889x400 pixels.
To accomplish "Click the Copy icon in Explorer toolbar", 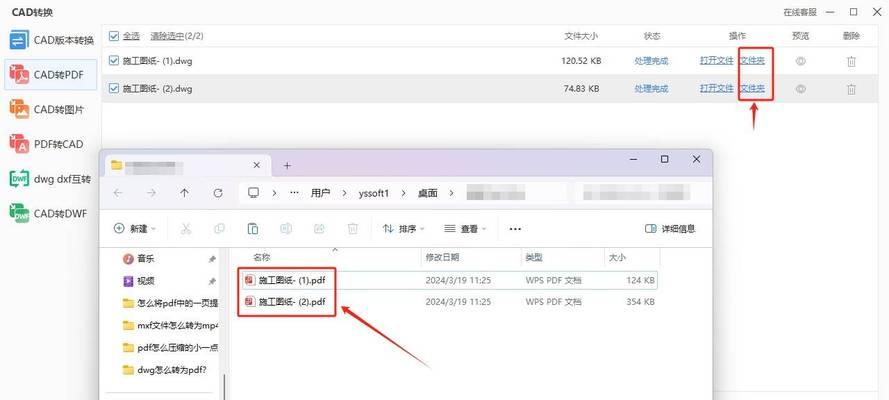I will [x=219, y=229].
